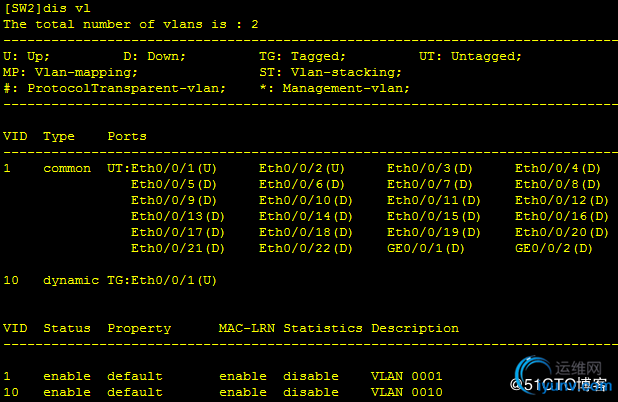Screen dimensions: 618x402
Task: Click the GE0/0/2(D) port entry
Action: [x=554, y=249]
